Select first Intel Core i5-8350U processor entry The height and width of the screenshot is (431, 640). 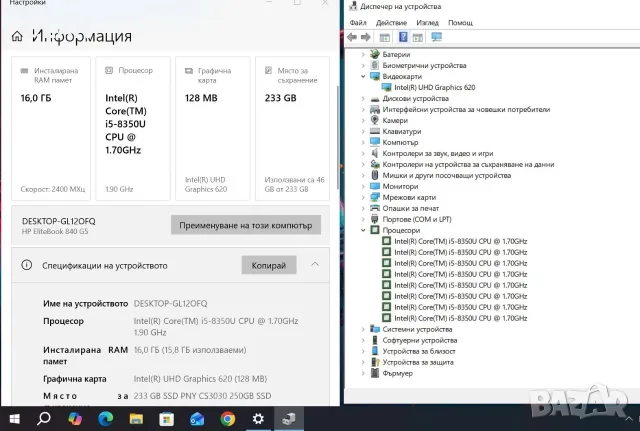coord(460,241)
